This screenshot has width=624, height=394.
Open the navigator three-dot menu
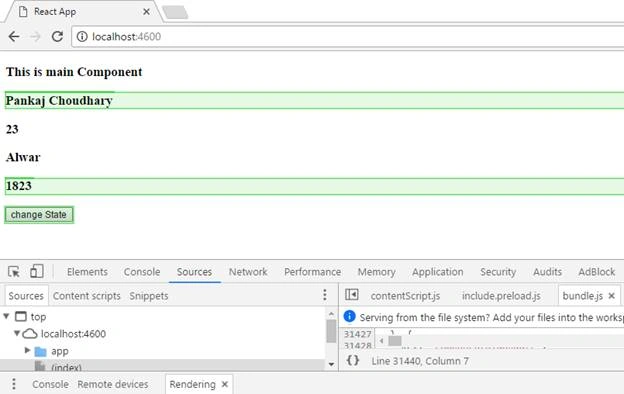(x=325, y=295)
